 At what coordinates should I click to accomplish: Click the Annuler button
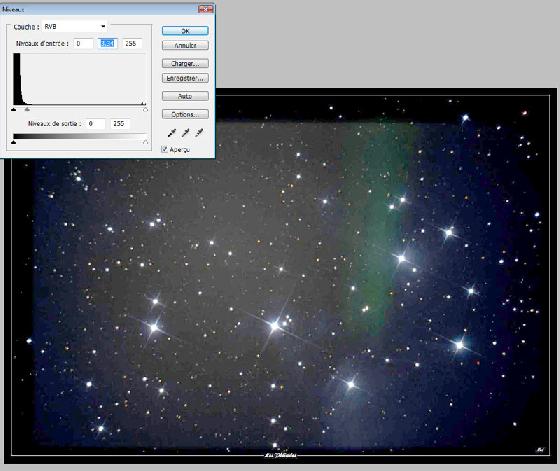click(185, 46)
